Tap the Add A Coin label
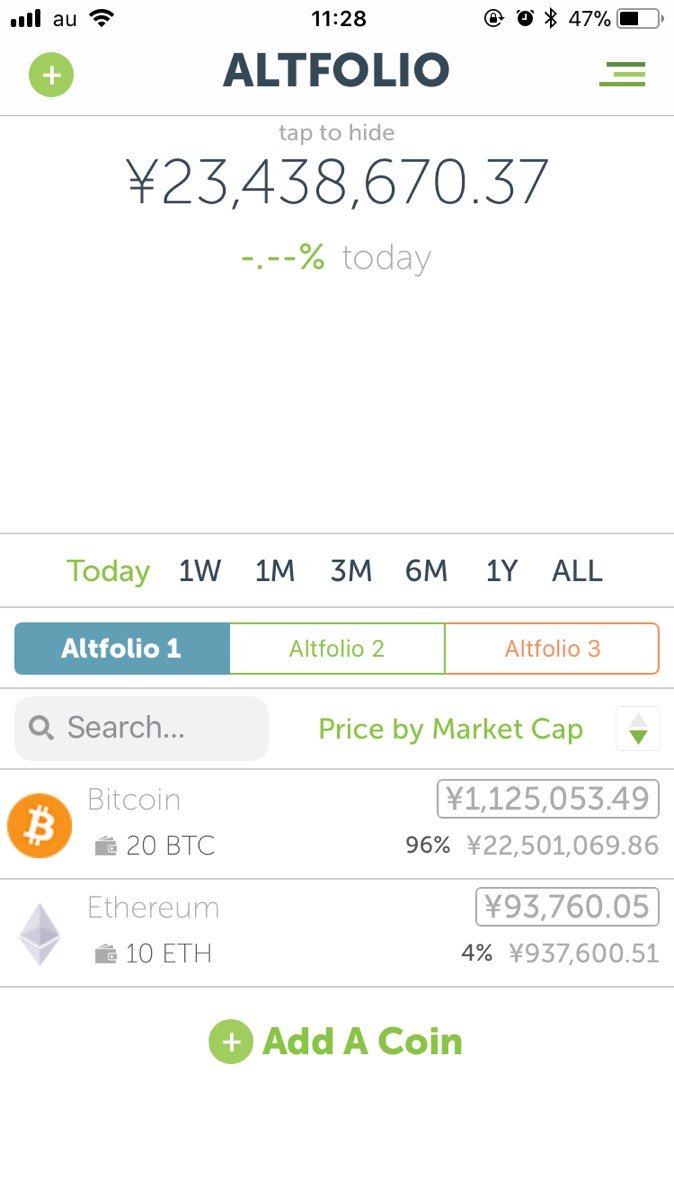This screenshot has height=1200, width=674. point(362,1042)
